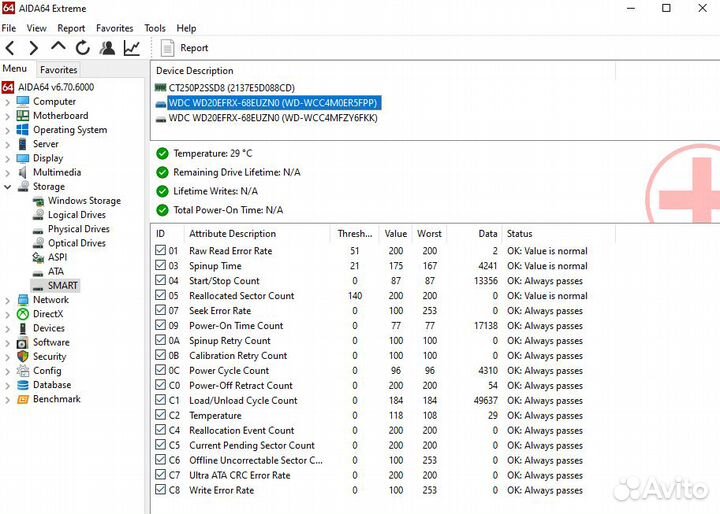
Task: Open the Tools menu
Action: coord(155,29)
